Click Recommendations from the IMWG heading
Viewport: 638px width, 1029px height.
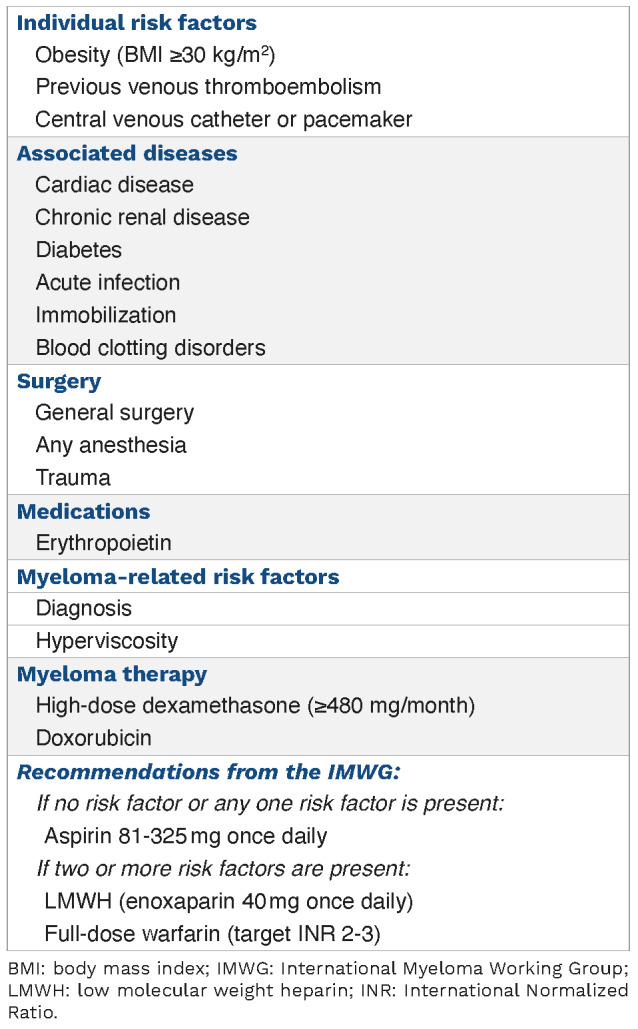(208, 772)
